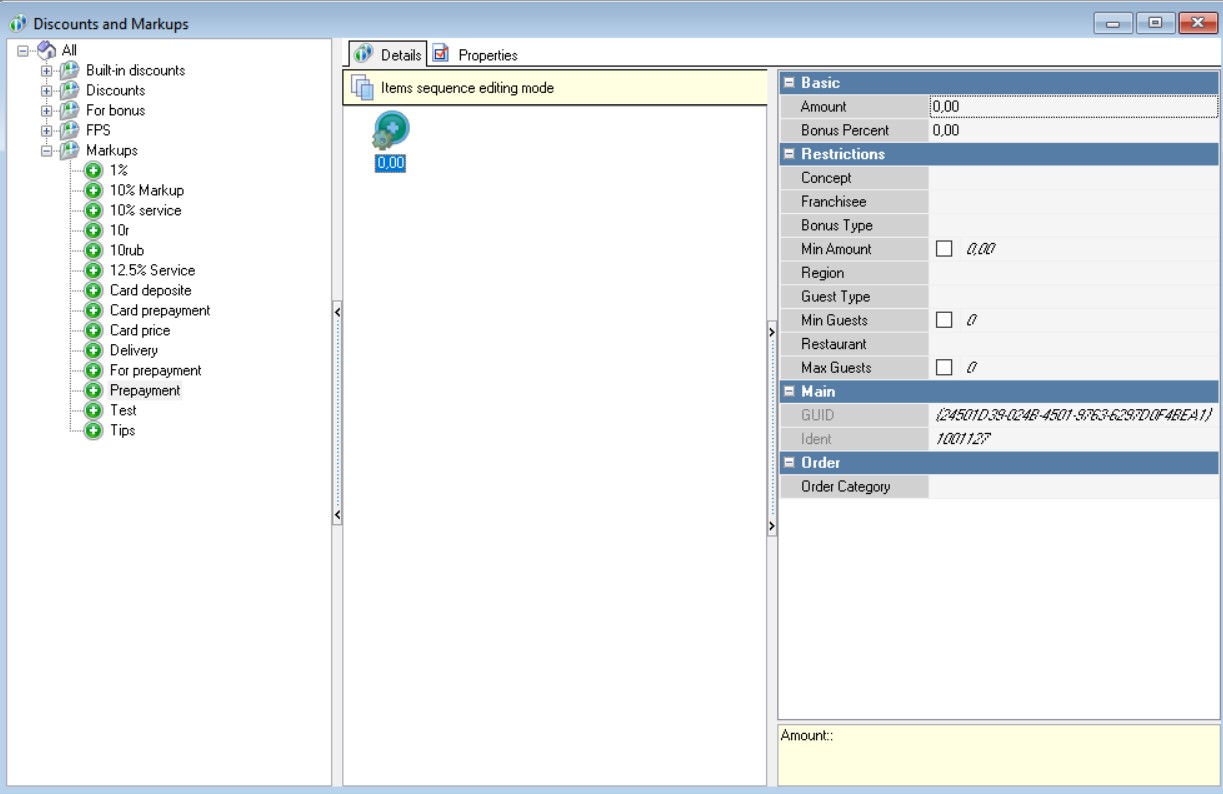Check the Max Guests checkbox

tap(944, 368)
